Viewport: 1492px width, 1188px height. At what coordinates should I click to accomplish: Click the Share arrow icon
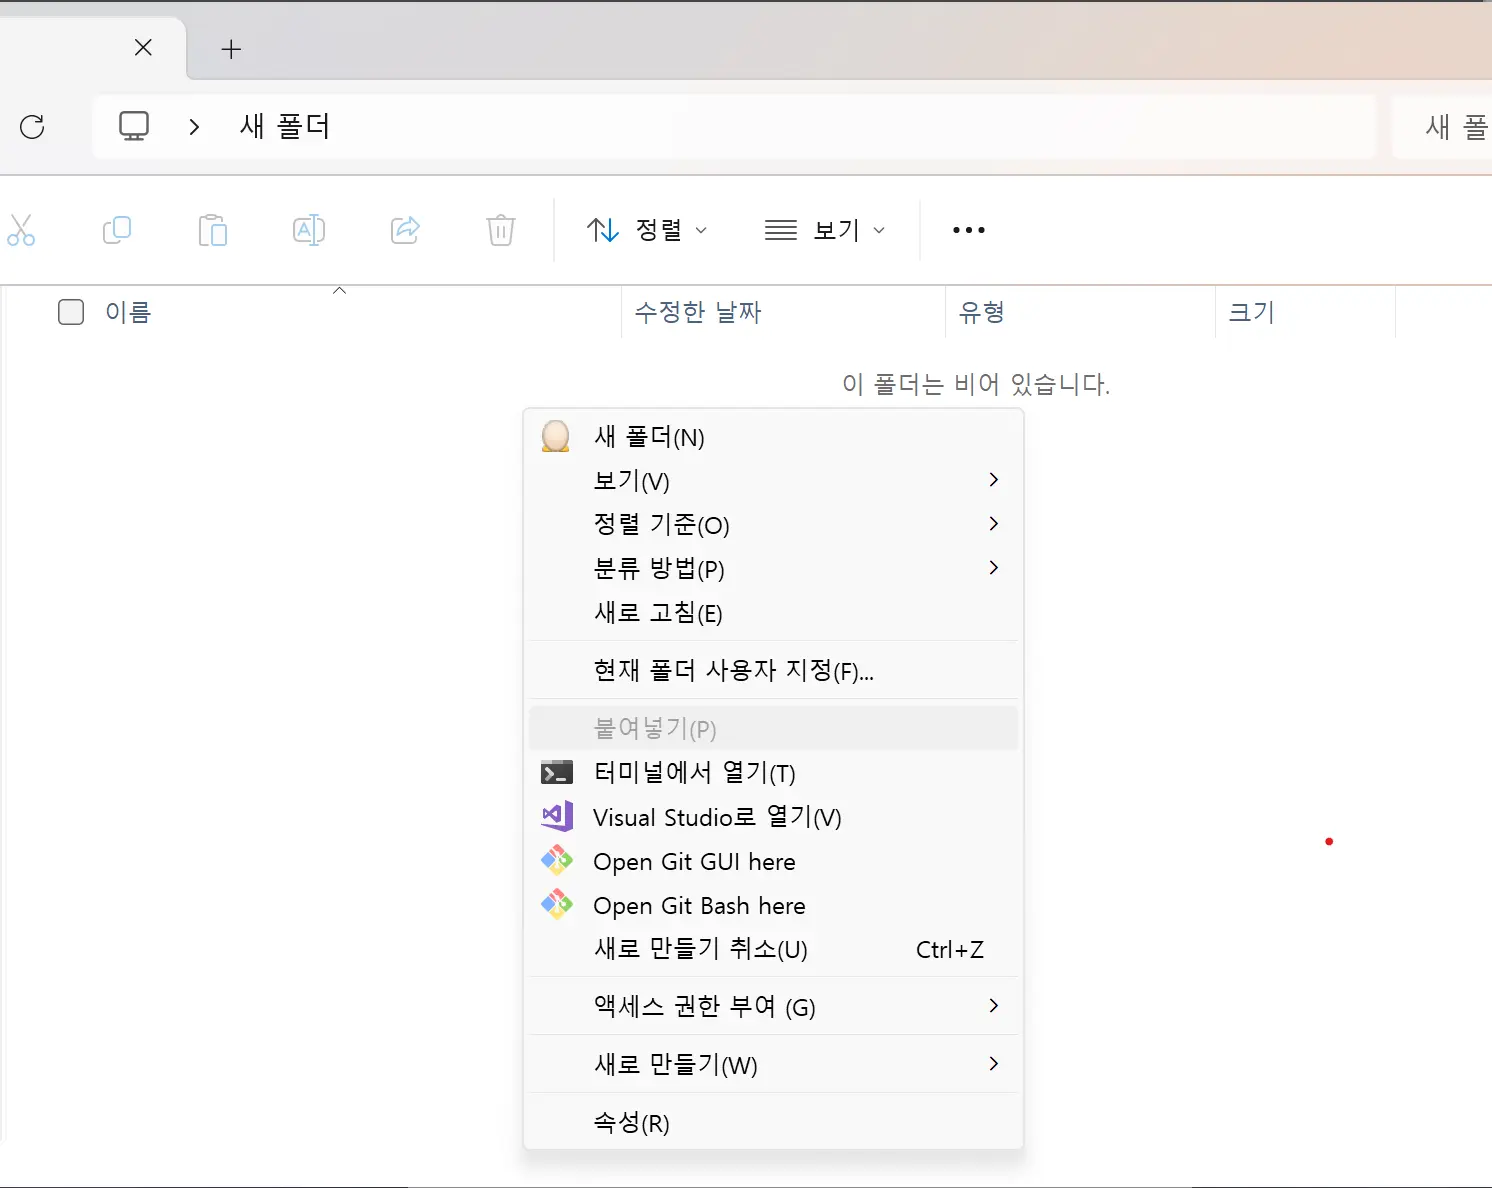(x=405, y=230)
